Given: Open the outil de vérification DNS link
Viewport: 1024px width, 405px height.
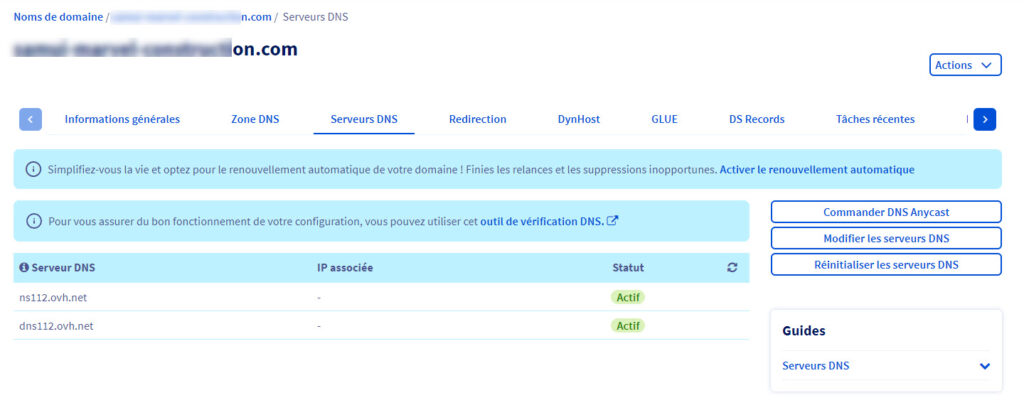Looking at the screenshot, I should 542,221.
